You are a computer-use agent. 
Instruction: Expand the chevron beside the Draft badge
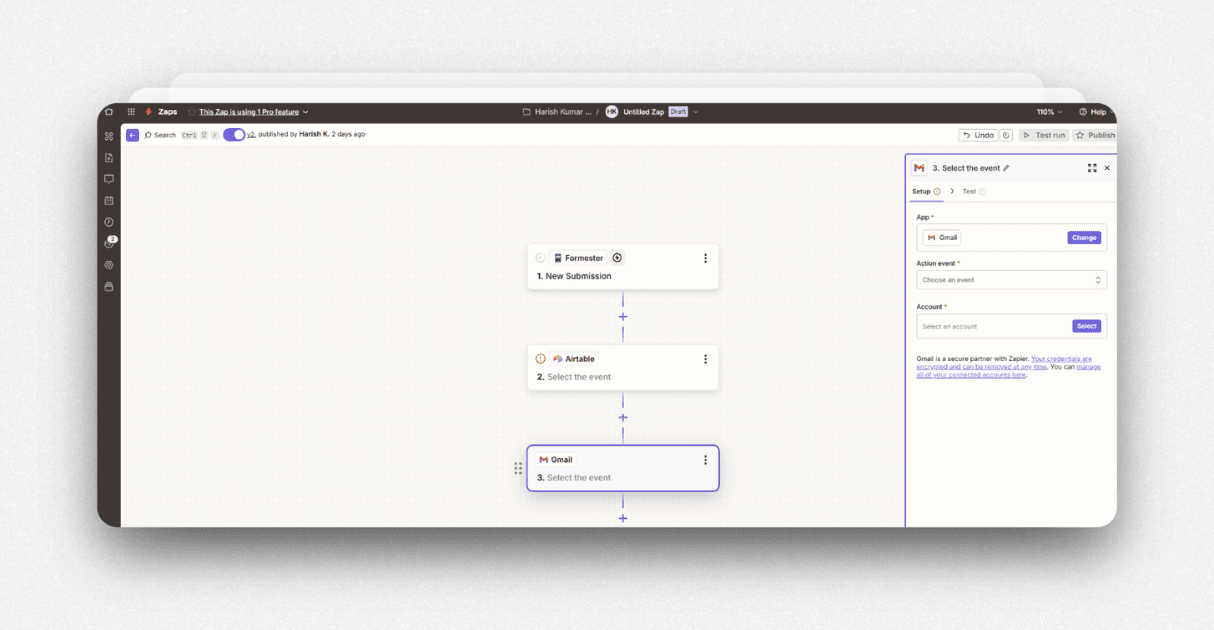pyautogui.click(x=696, y=112)
